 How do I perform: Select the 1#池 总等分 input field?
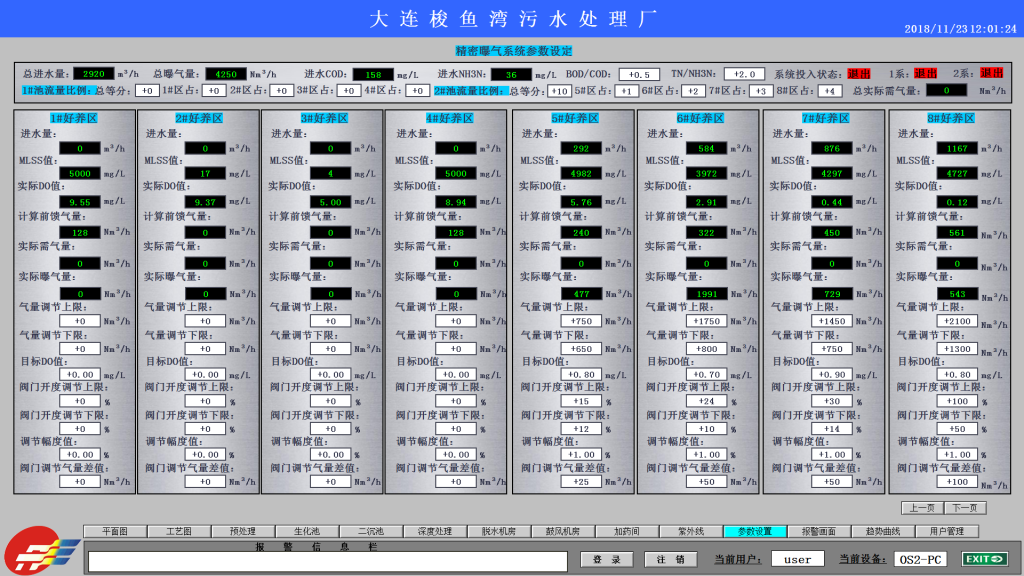click(x=148, y=91)
